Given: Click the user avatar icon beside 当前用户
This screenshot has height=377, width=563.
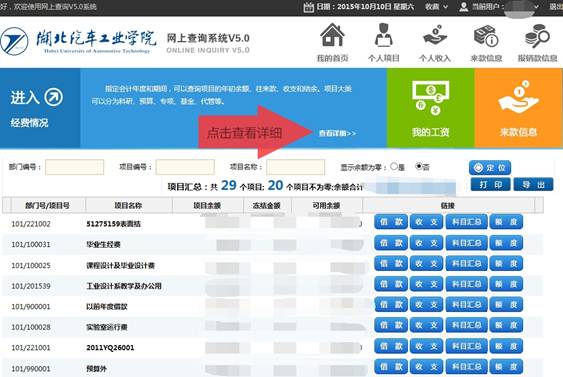Looking at the screenshot, I should click(x=464, y=7).
